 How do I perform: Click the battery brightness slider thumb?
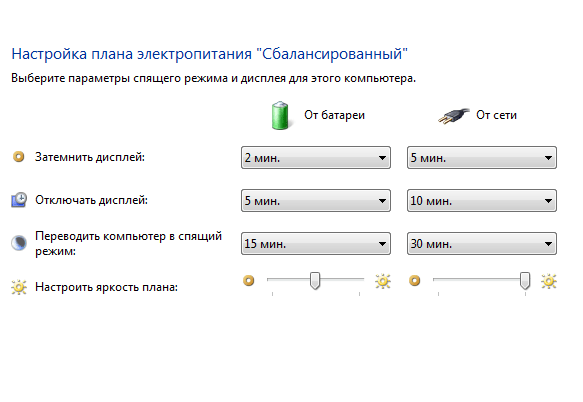315,280
